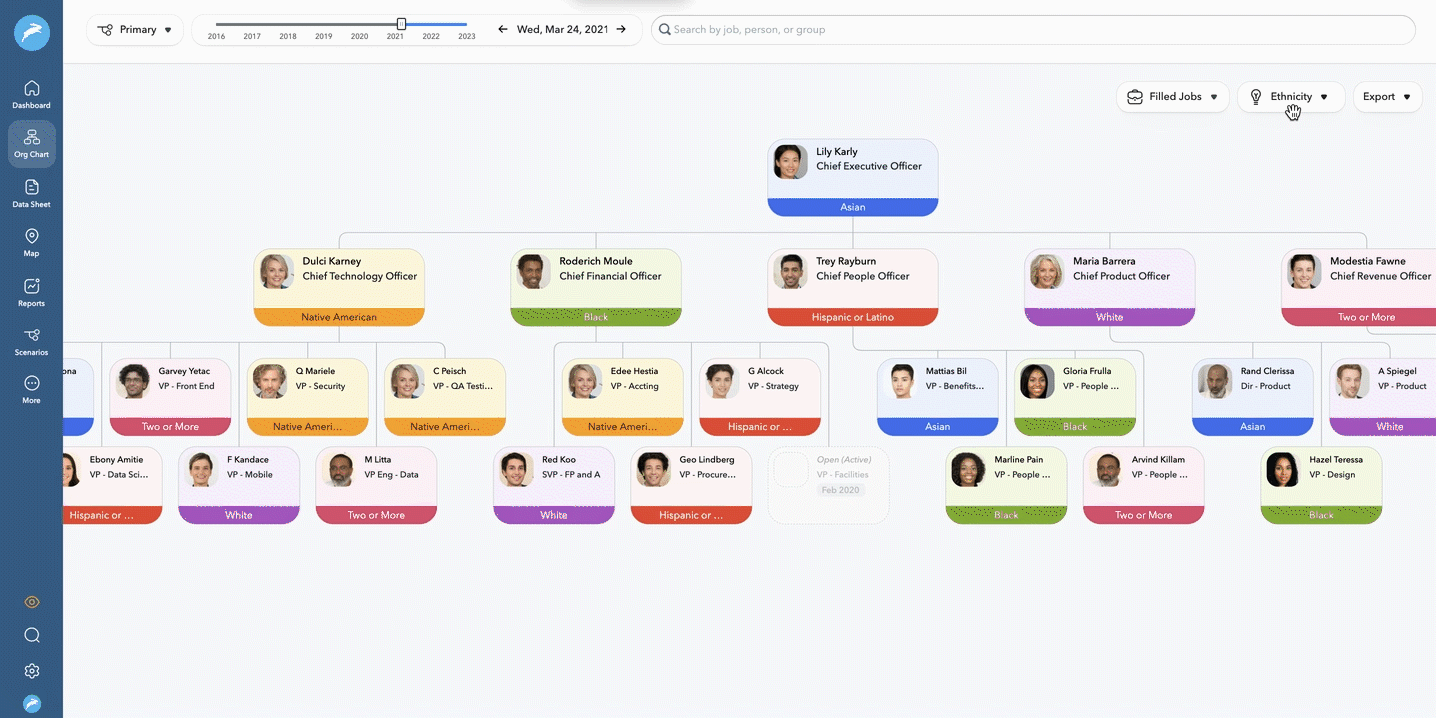
Task: Click the ChartHop logo at the top left
Action: (31, 32)
